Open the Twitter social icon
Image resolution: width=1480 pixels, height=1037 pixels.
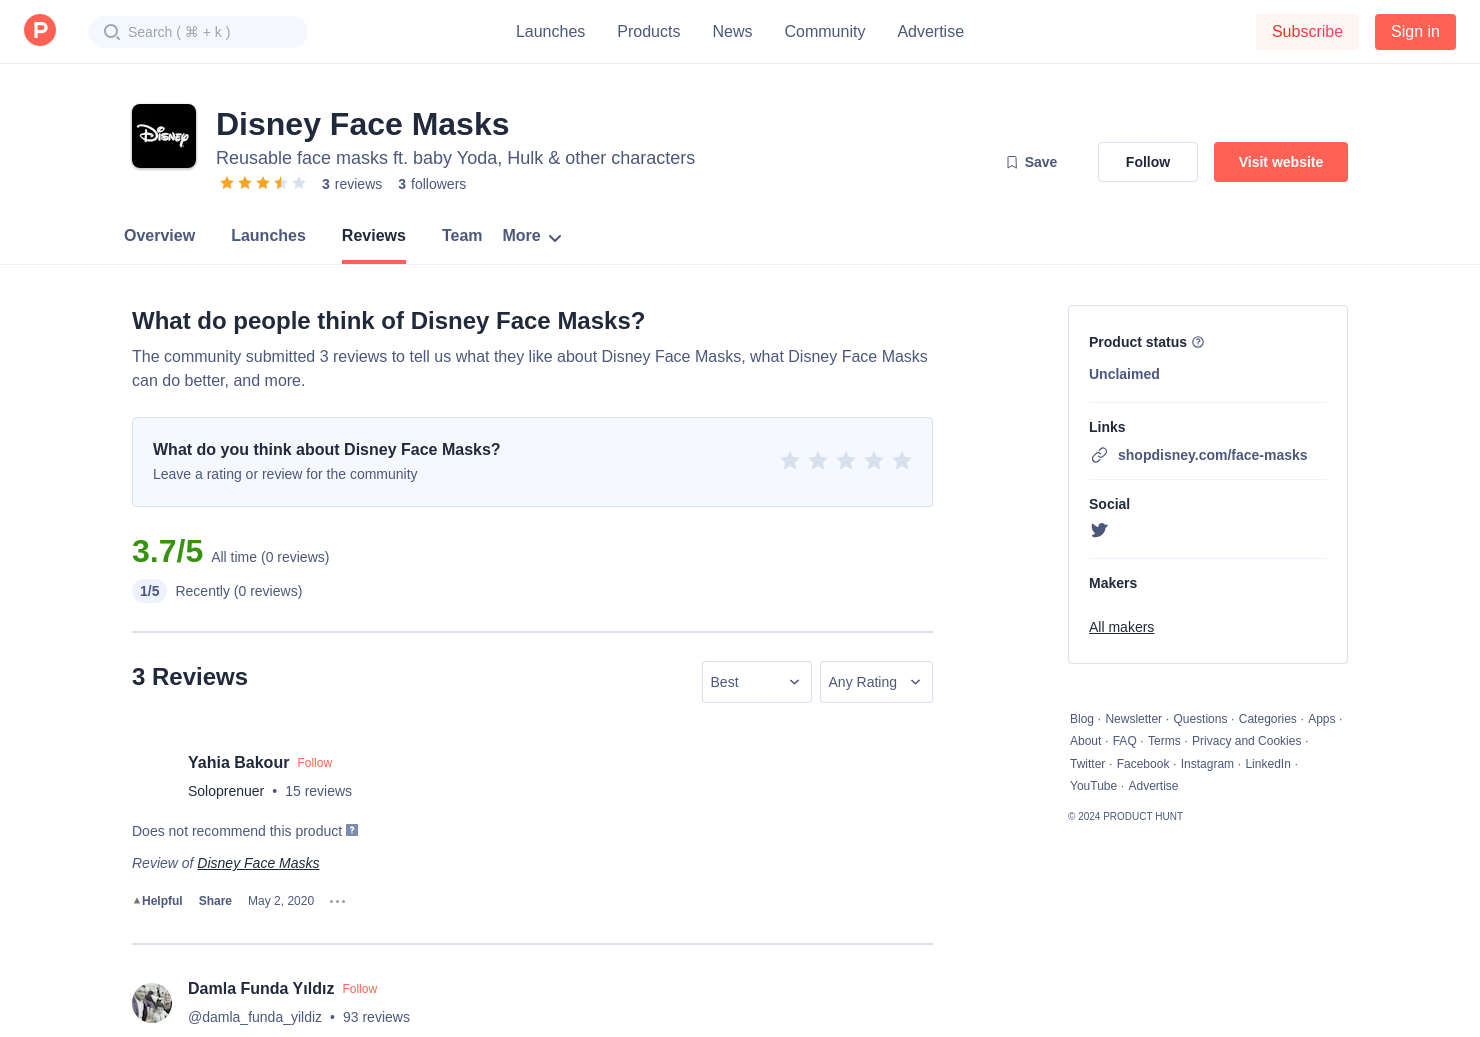coord(1099,530)
